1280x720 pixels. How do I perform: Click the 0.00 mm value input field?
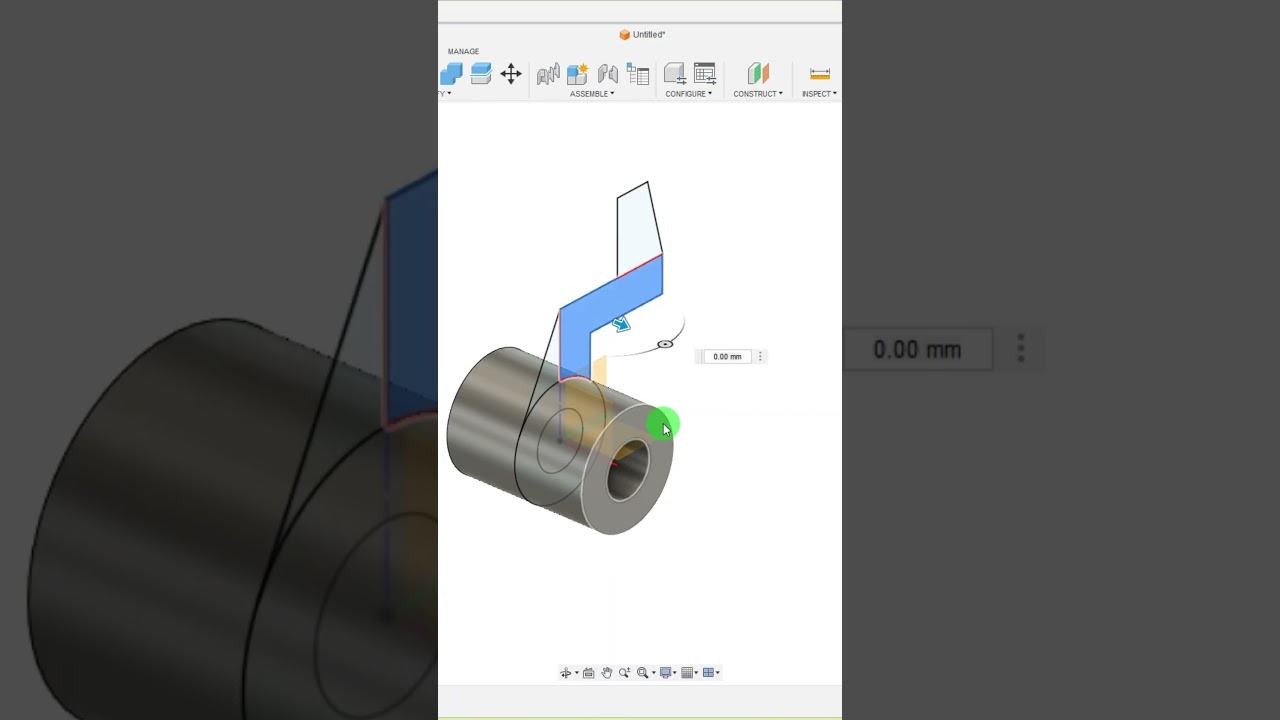(727, 357)
